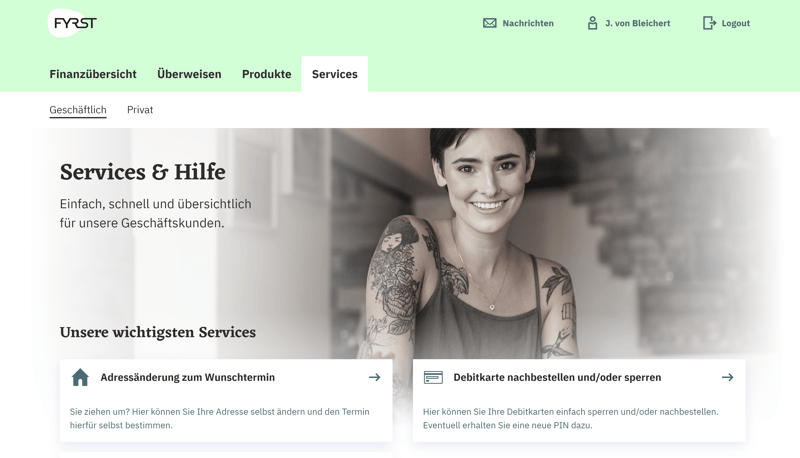Switch to the Privat sub-tab
The image size is (800, 458).
pyautogui.click(x=140, y=110)
